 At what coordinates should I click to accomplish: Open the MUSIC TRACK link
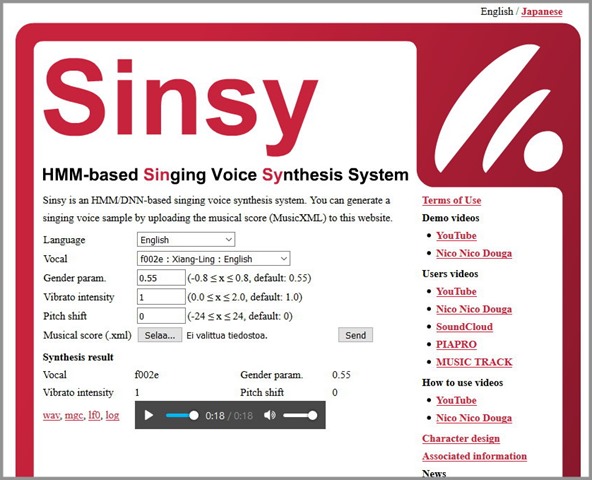click(x=474, y=362)
